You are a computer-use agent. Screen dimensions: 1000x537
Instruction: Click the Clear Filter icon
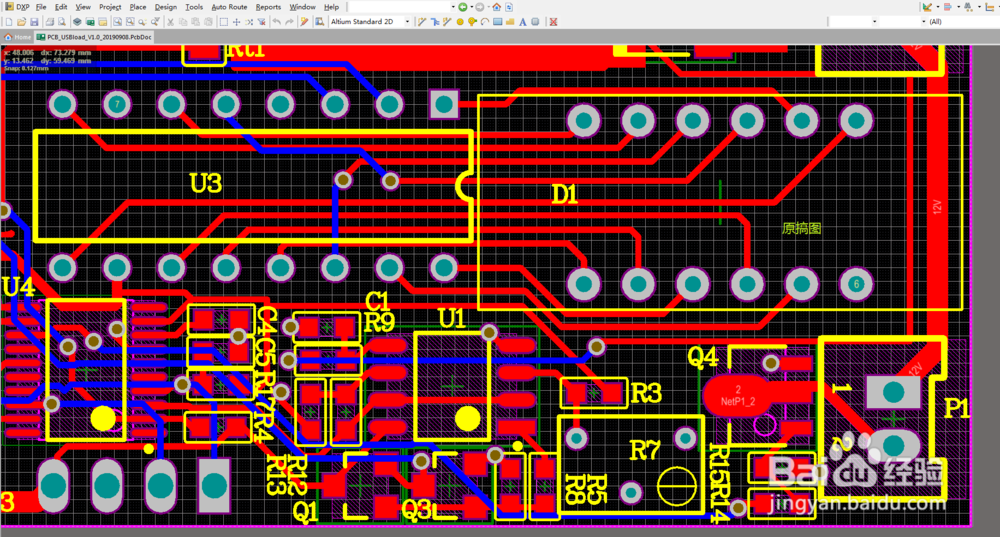(x=261, y=22)
